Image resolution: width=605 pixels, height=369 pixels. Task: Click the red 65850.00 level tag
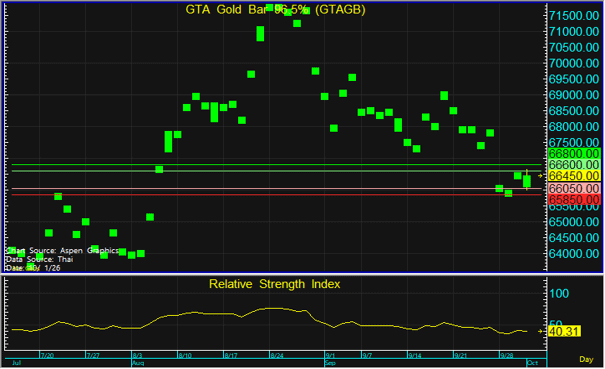[x=574, y=199]
